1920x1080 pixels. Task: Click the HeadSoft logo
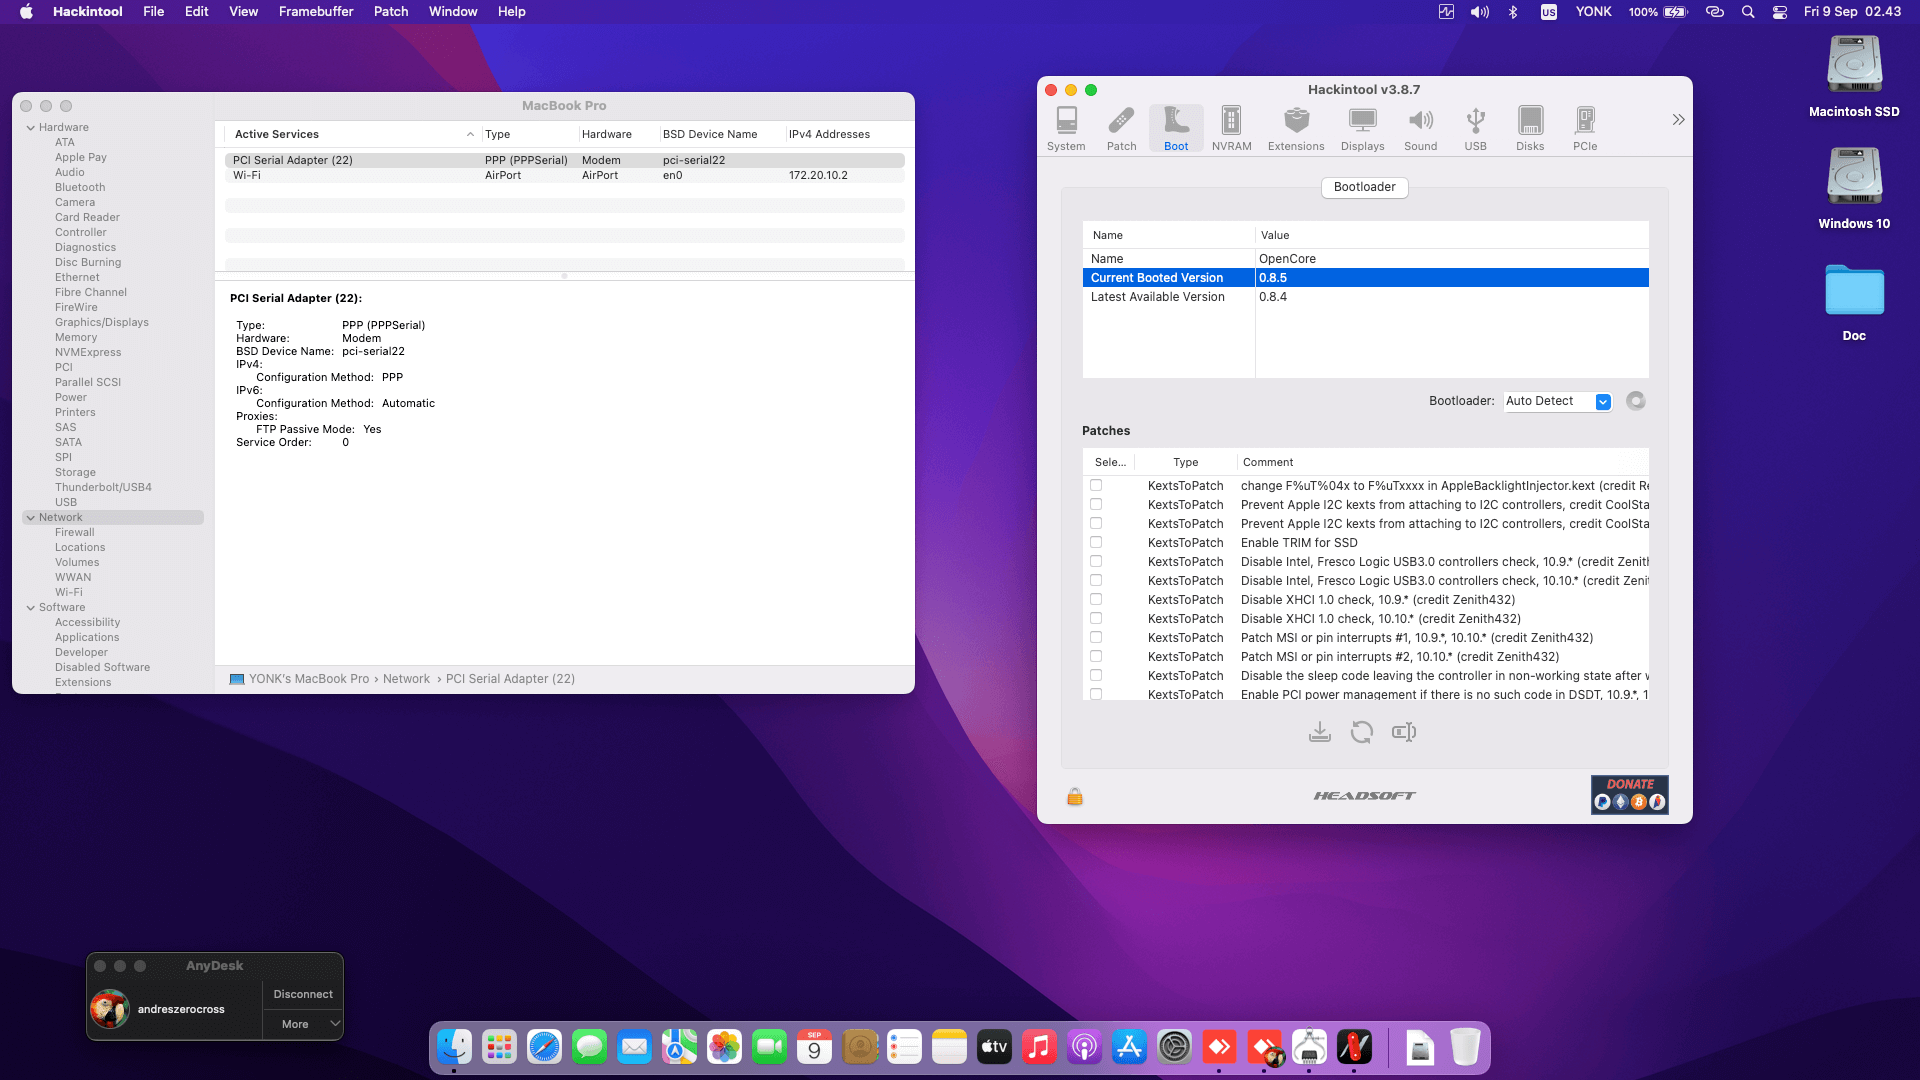[x=1365, y=796]
